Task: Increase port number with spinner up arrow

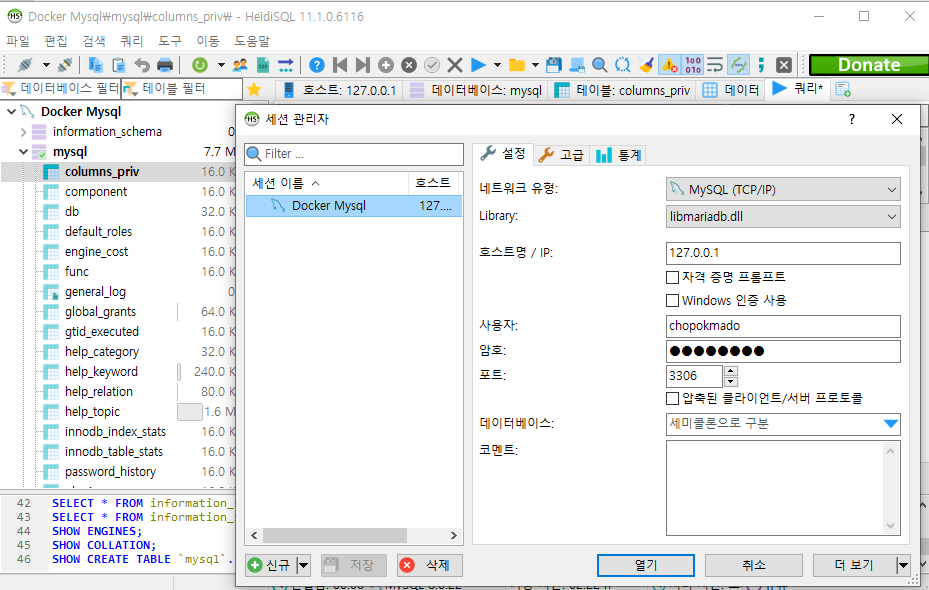Action: pyautogui.click(x=731, y=371)
